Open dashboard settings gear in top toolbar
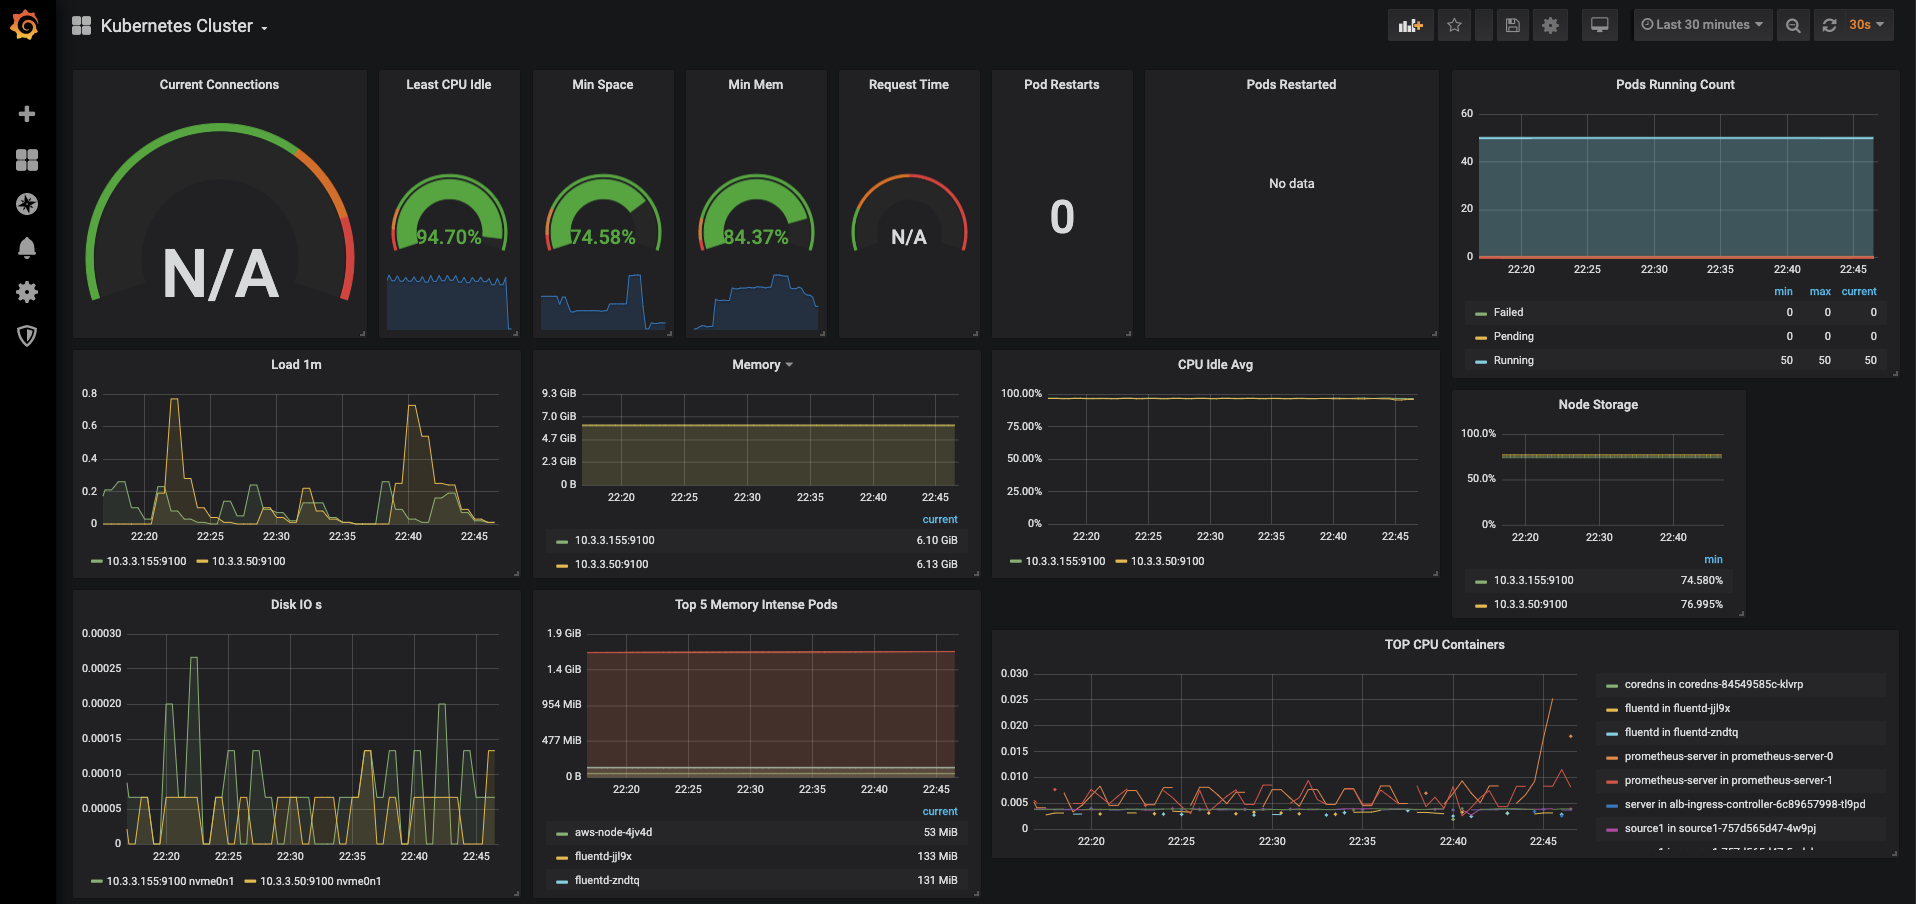 click(x=1550, y=25)
